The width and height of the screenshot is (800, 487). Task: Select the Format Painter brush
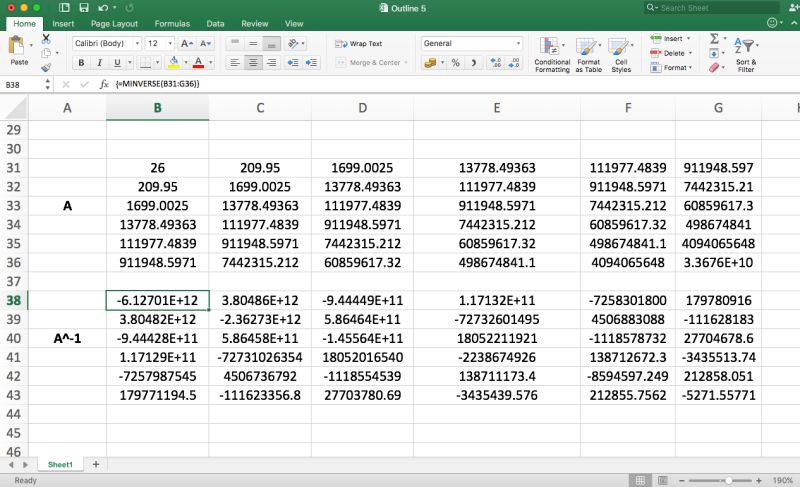[x=46, y=67]
